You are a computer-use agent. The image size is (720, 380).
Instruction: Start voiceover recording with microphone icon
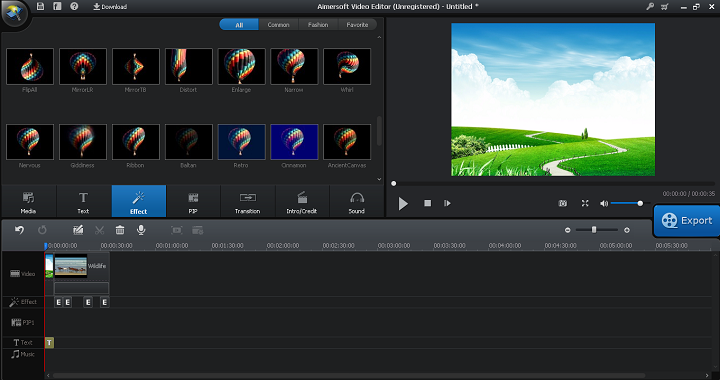pos(141,230)
